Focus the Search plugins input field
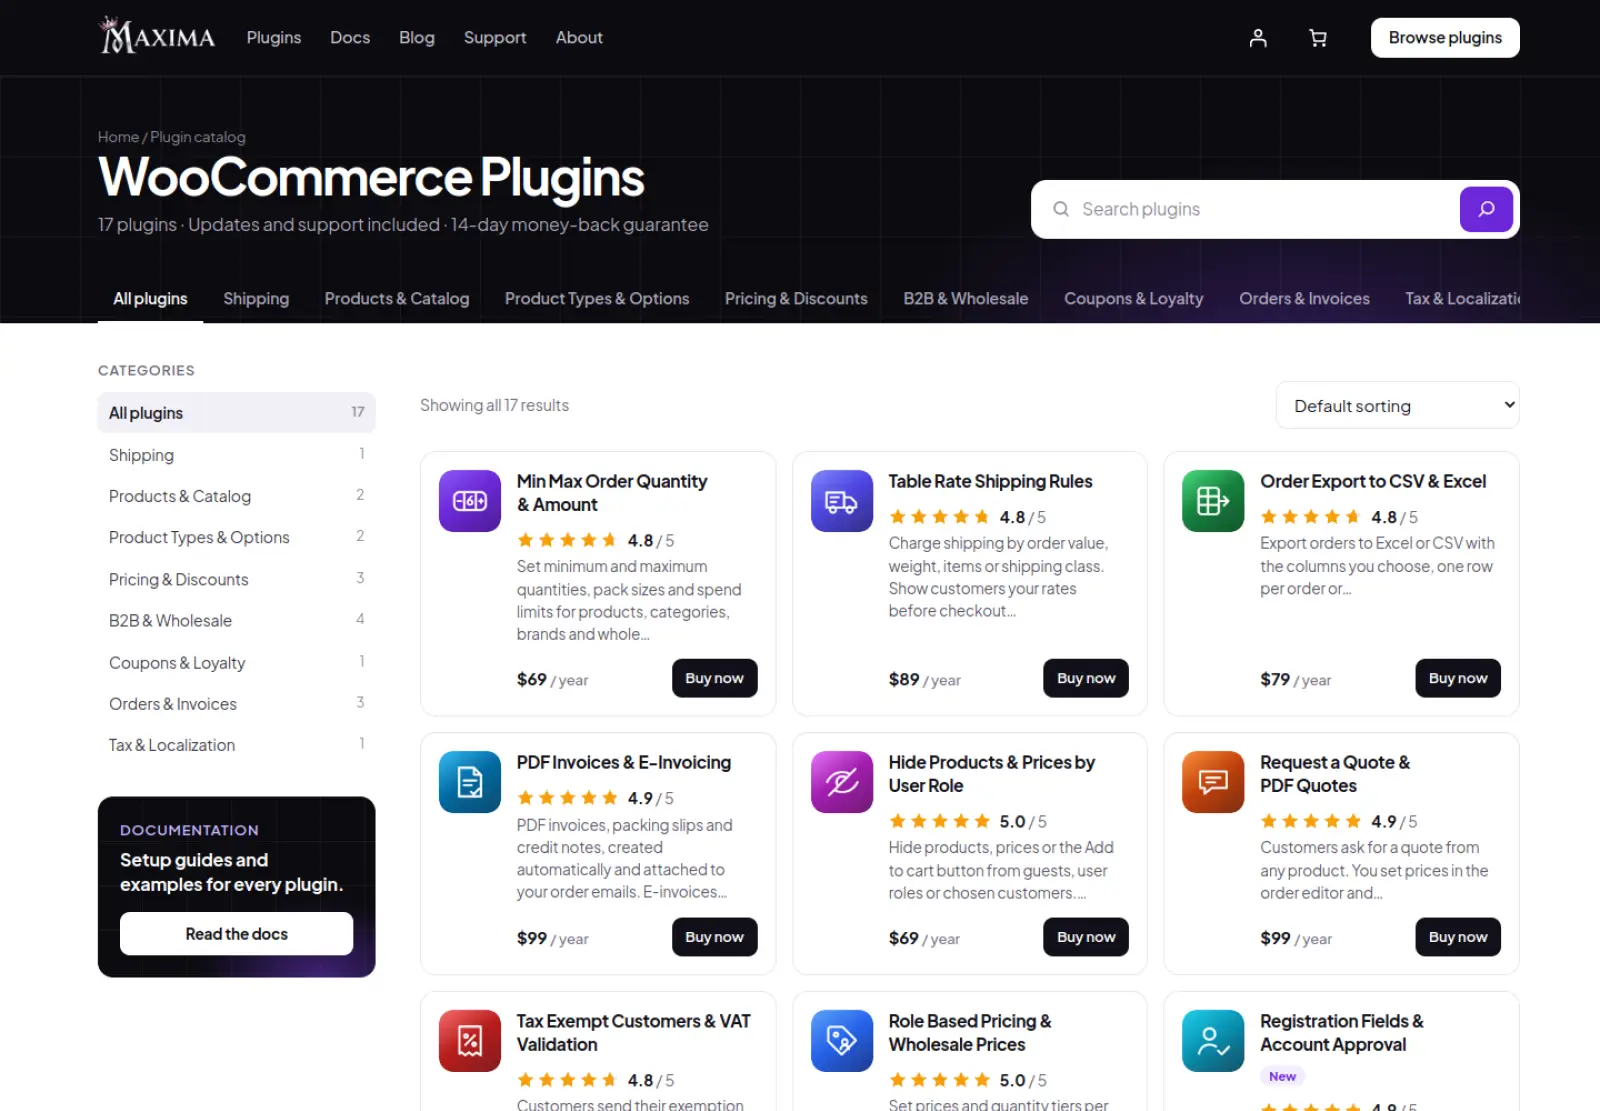This screenshot has width=1600, height=1111. (1264, 209)
